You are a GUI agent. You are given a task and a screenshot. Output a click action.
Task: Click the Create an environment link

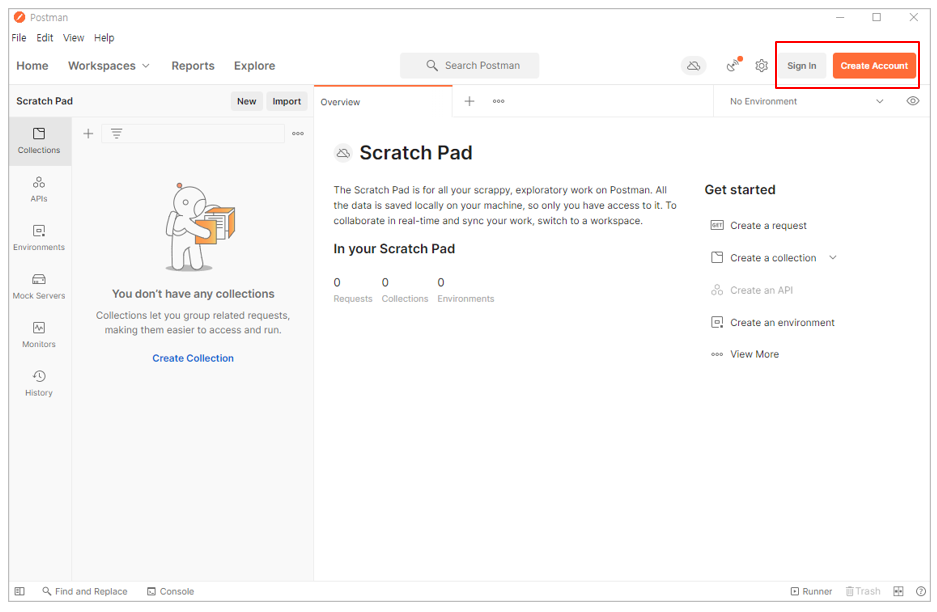pyautogui.click(x=782, y=322)
